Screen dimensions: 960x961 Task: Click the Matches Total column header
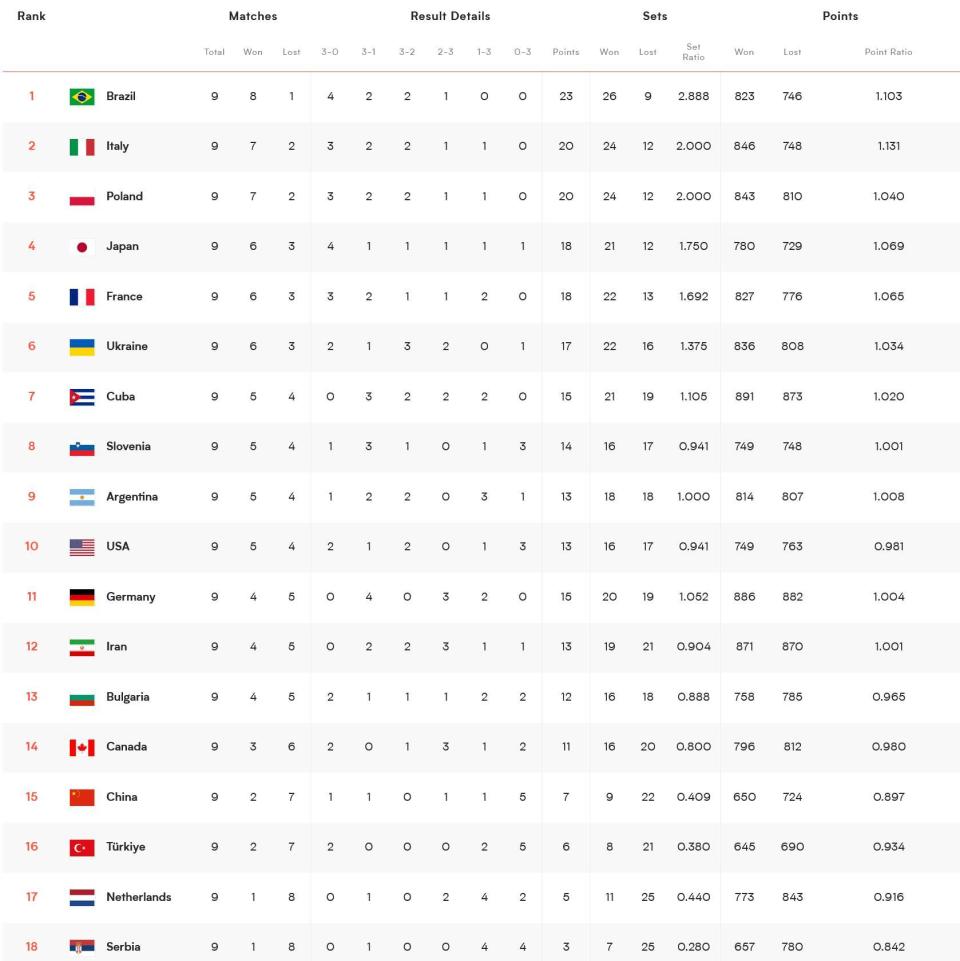[214, 52]
